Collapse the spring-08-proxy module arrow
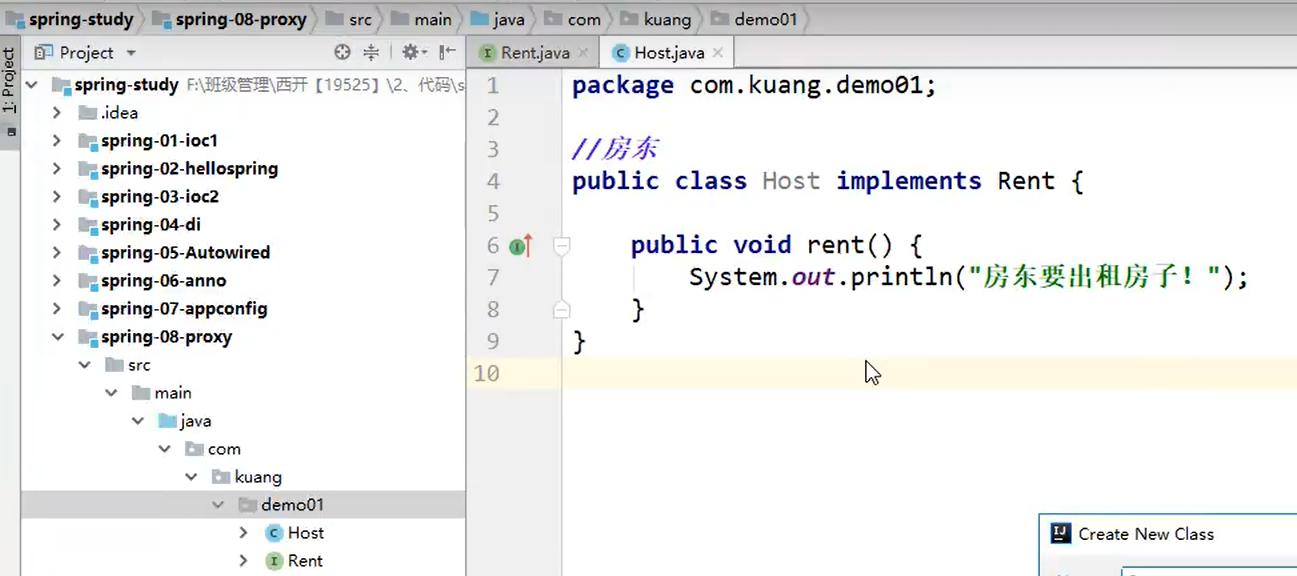 tap(57, 337)
